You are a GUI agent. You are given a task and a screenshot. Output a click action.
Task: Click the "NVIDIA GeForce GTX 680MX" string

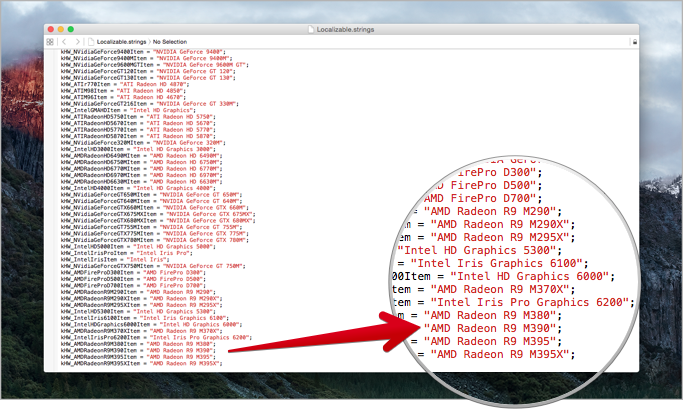tap(209, 221)
